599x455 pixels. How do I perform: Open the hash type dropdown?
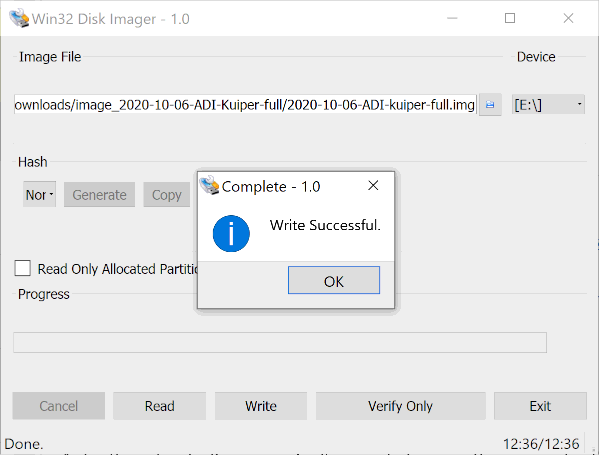point(39,194)
